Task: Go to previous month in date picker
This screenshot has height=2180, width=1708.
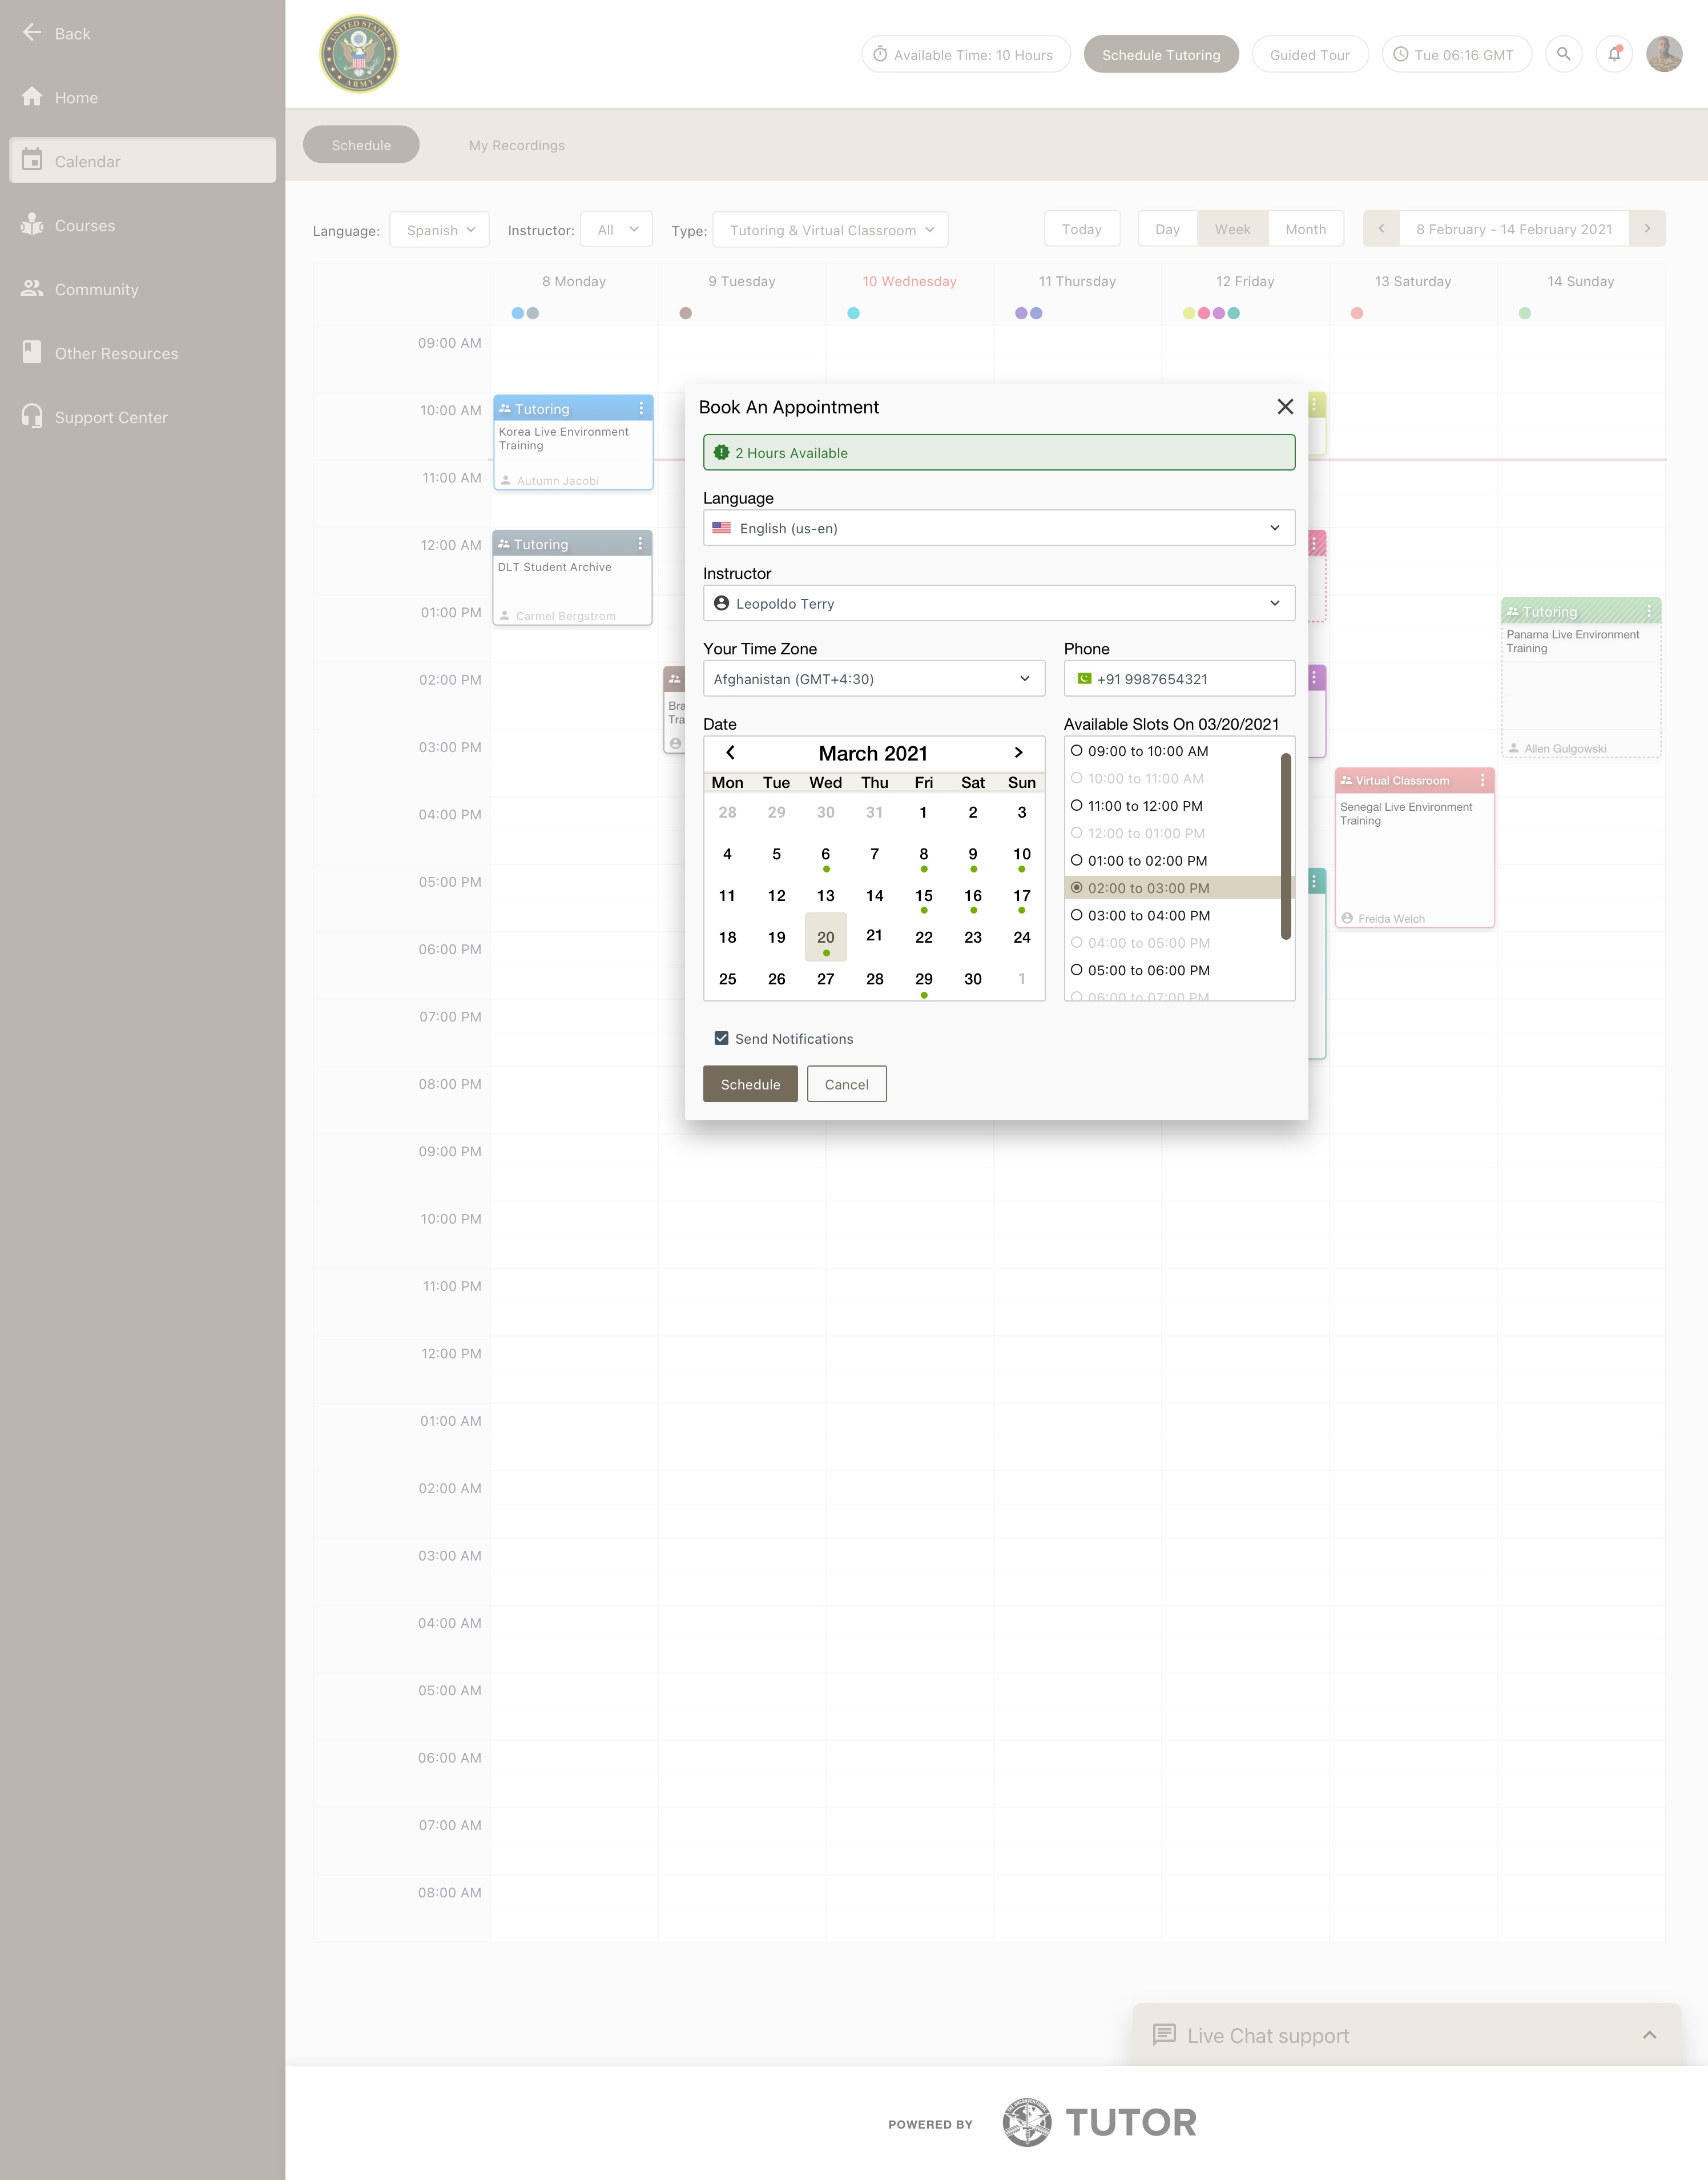Action: [730, 753]
